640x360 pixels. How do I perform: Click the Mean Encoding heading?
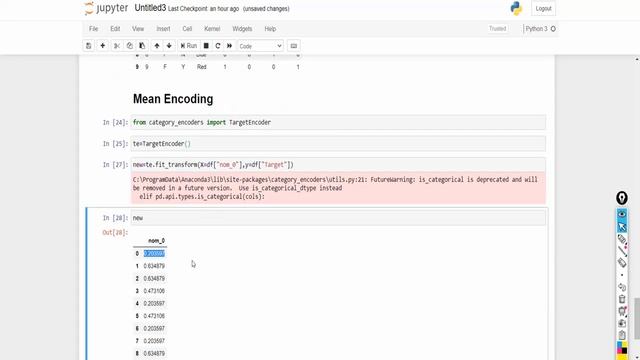173,99
